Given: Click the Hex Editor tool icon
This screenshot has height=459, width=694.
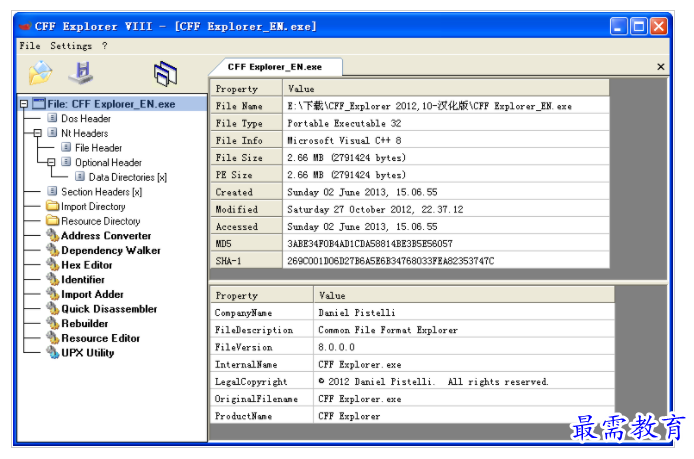Looking at the screenshot, I should click(x=53, y=264).
